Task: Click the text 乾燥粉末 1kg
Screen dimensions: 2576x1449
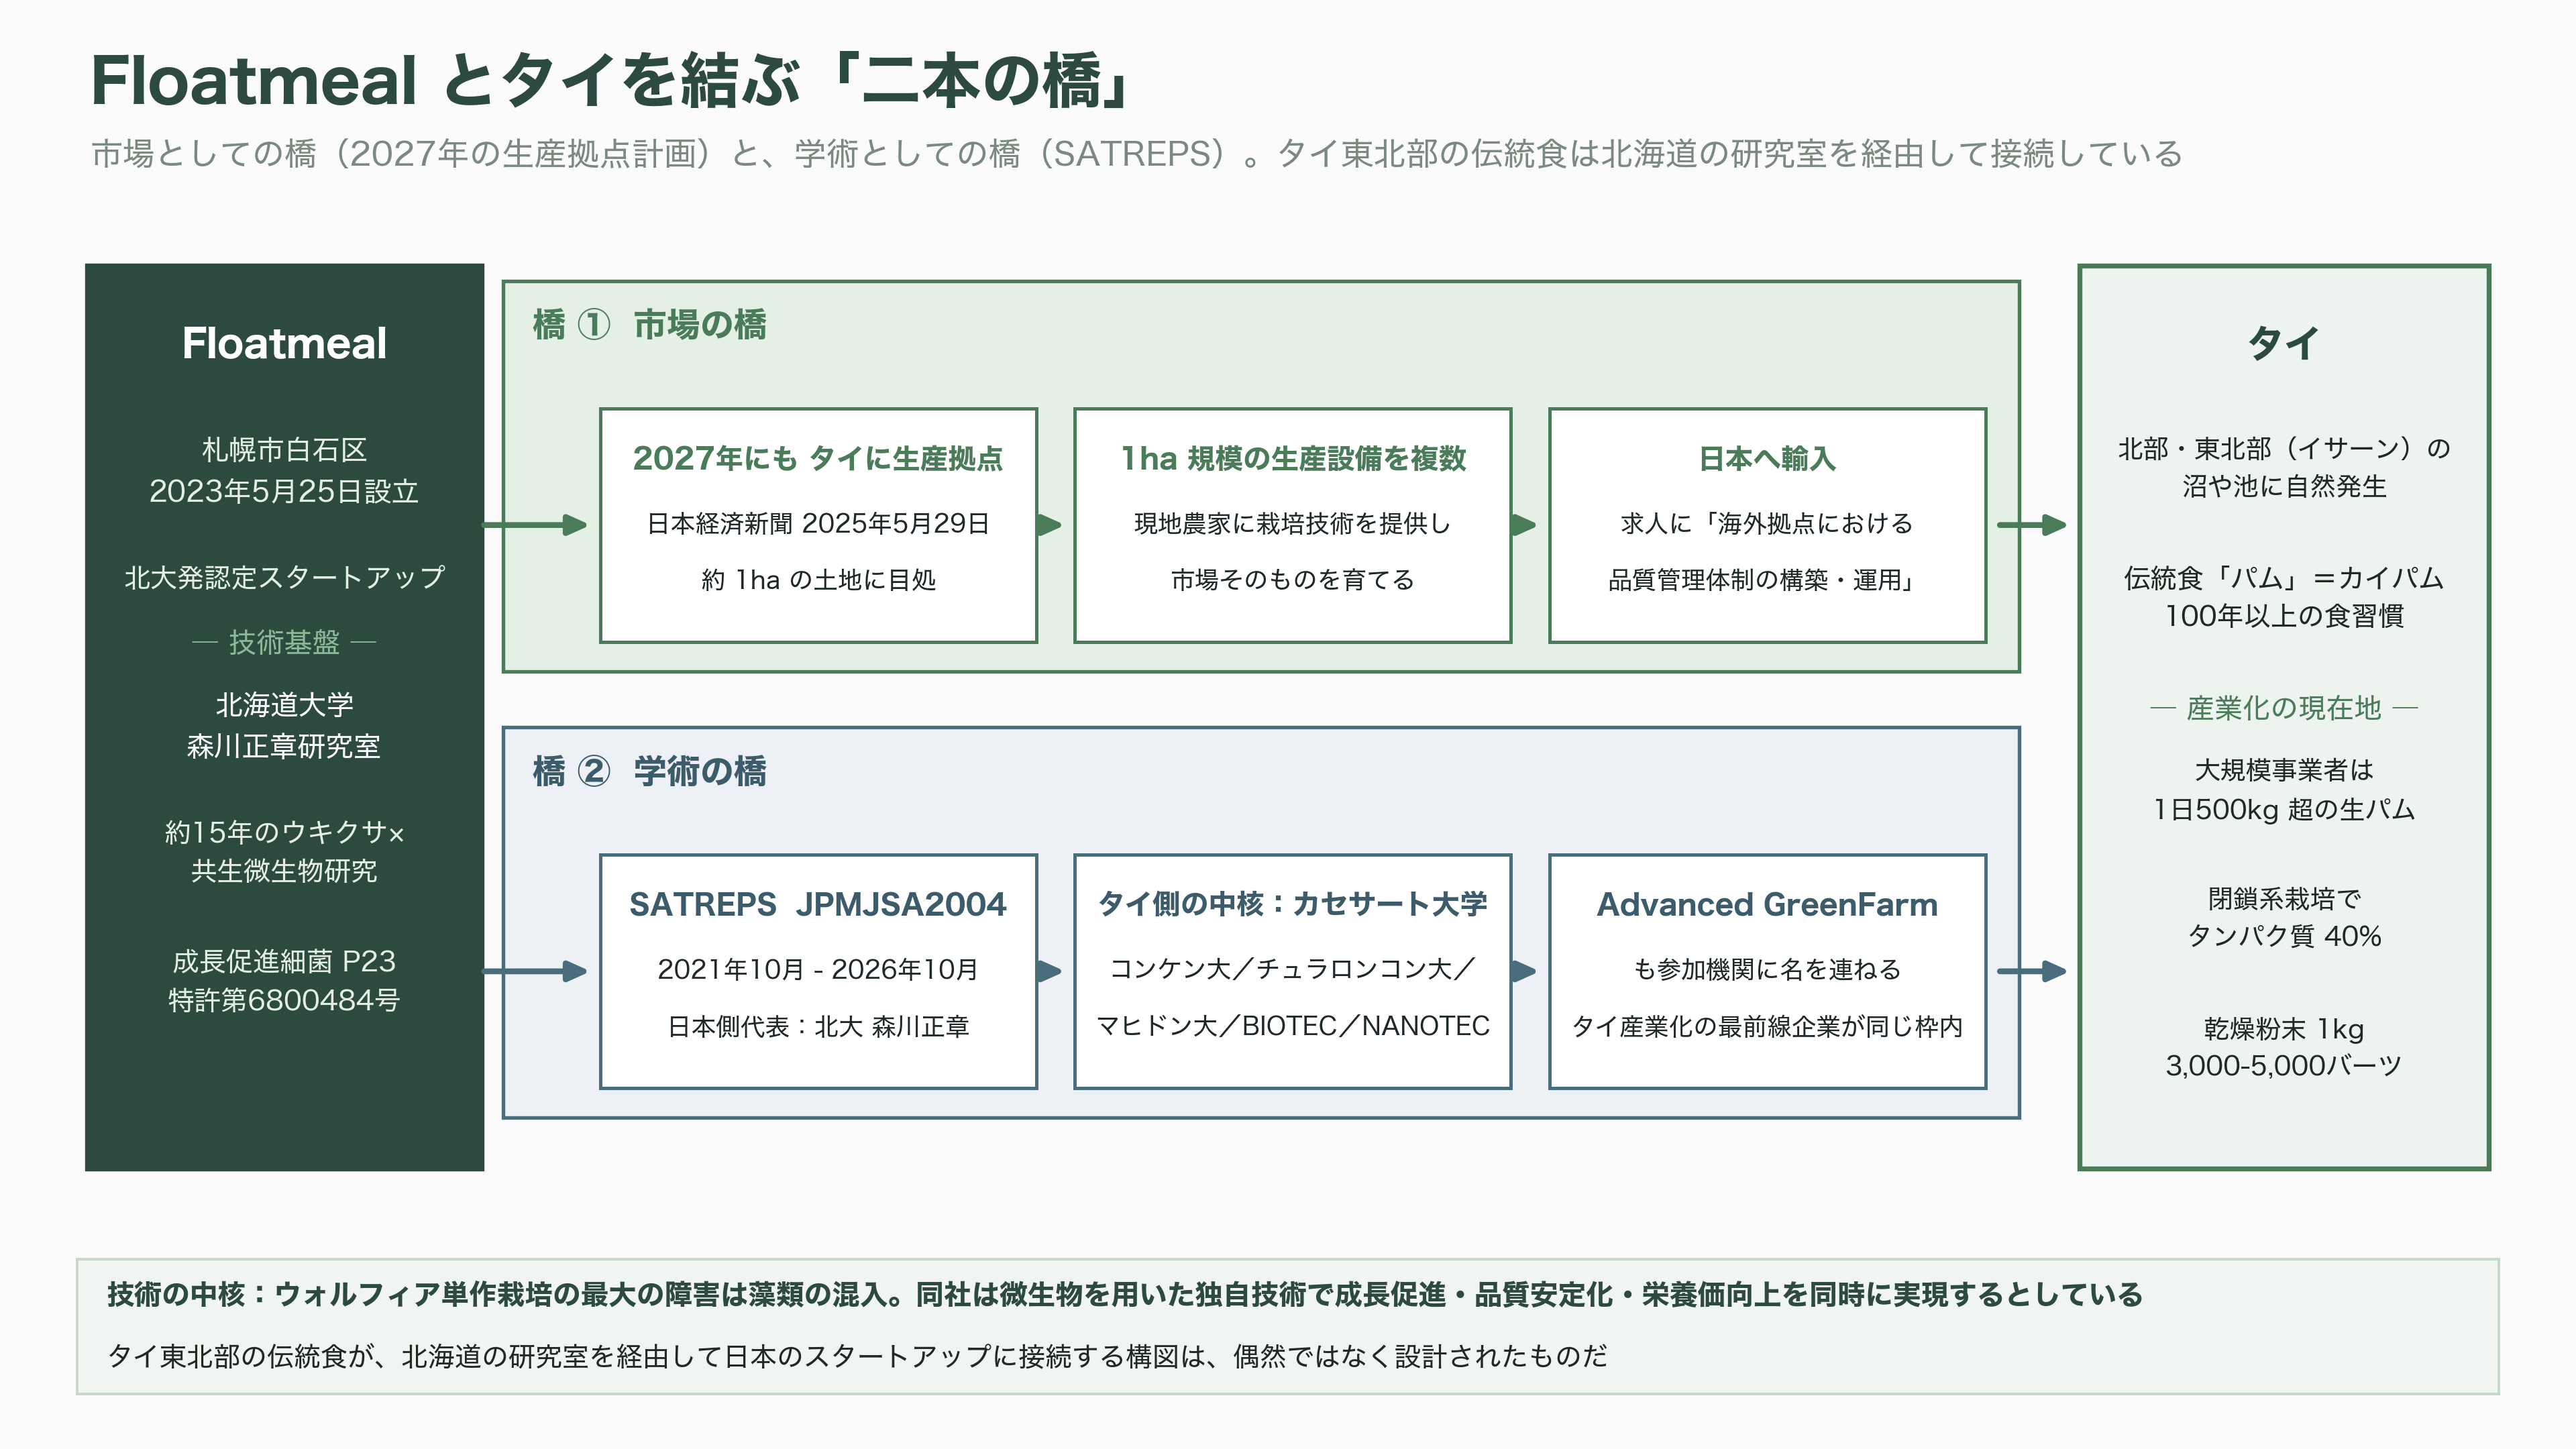Action: [2284, 1028]
